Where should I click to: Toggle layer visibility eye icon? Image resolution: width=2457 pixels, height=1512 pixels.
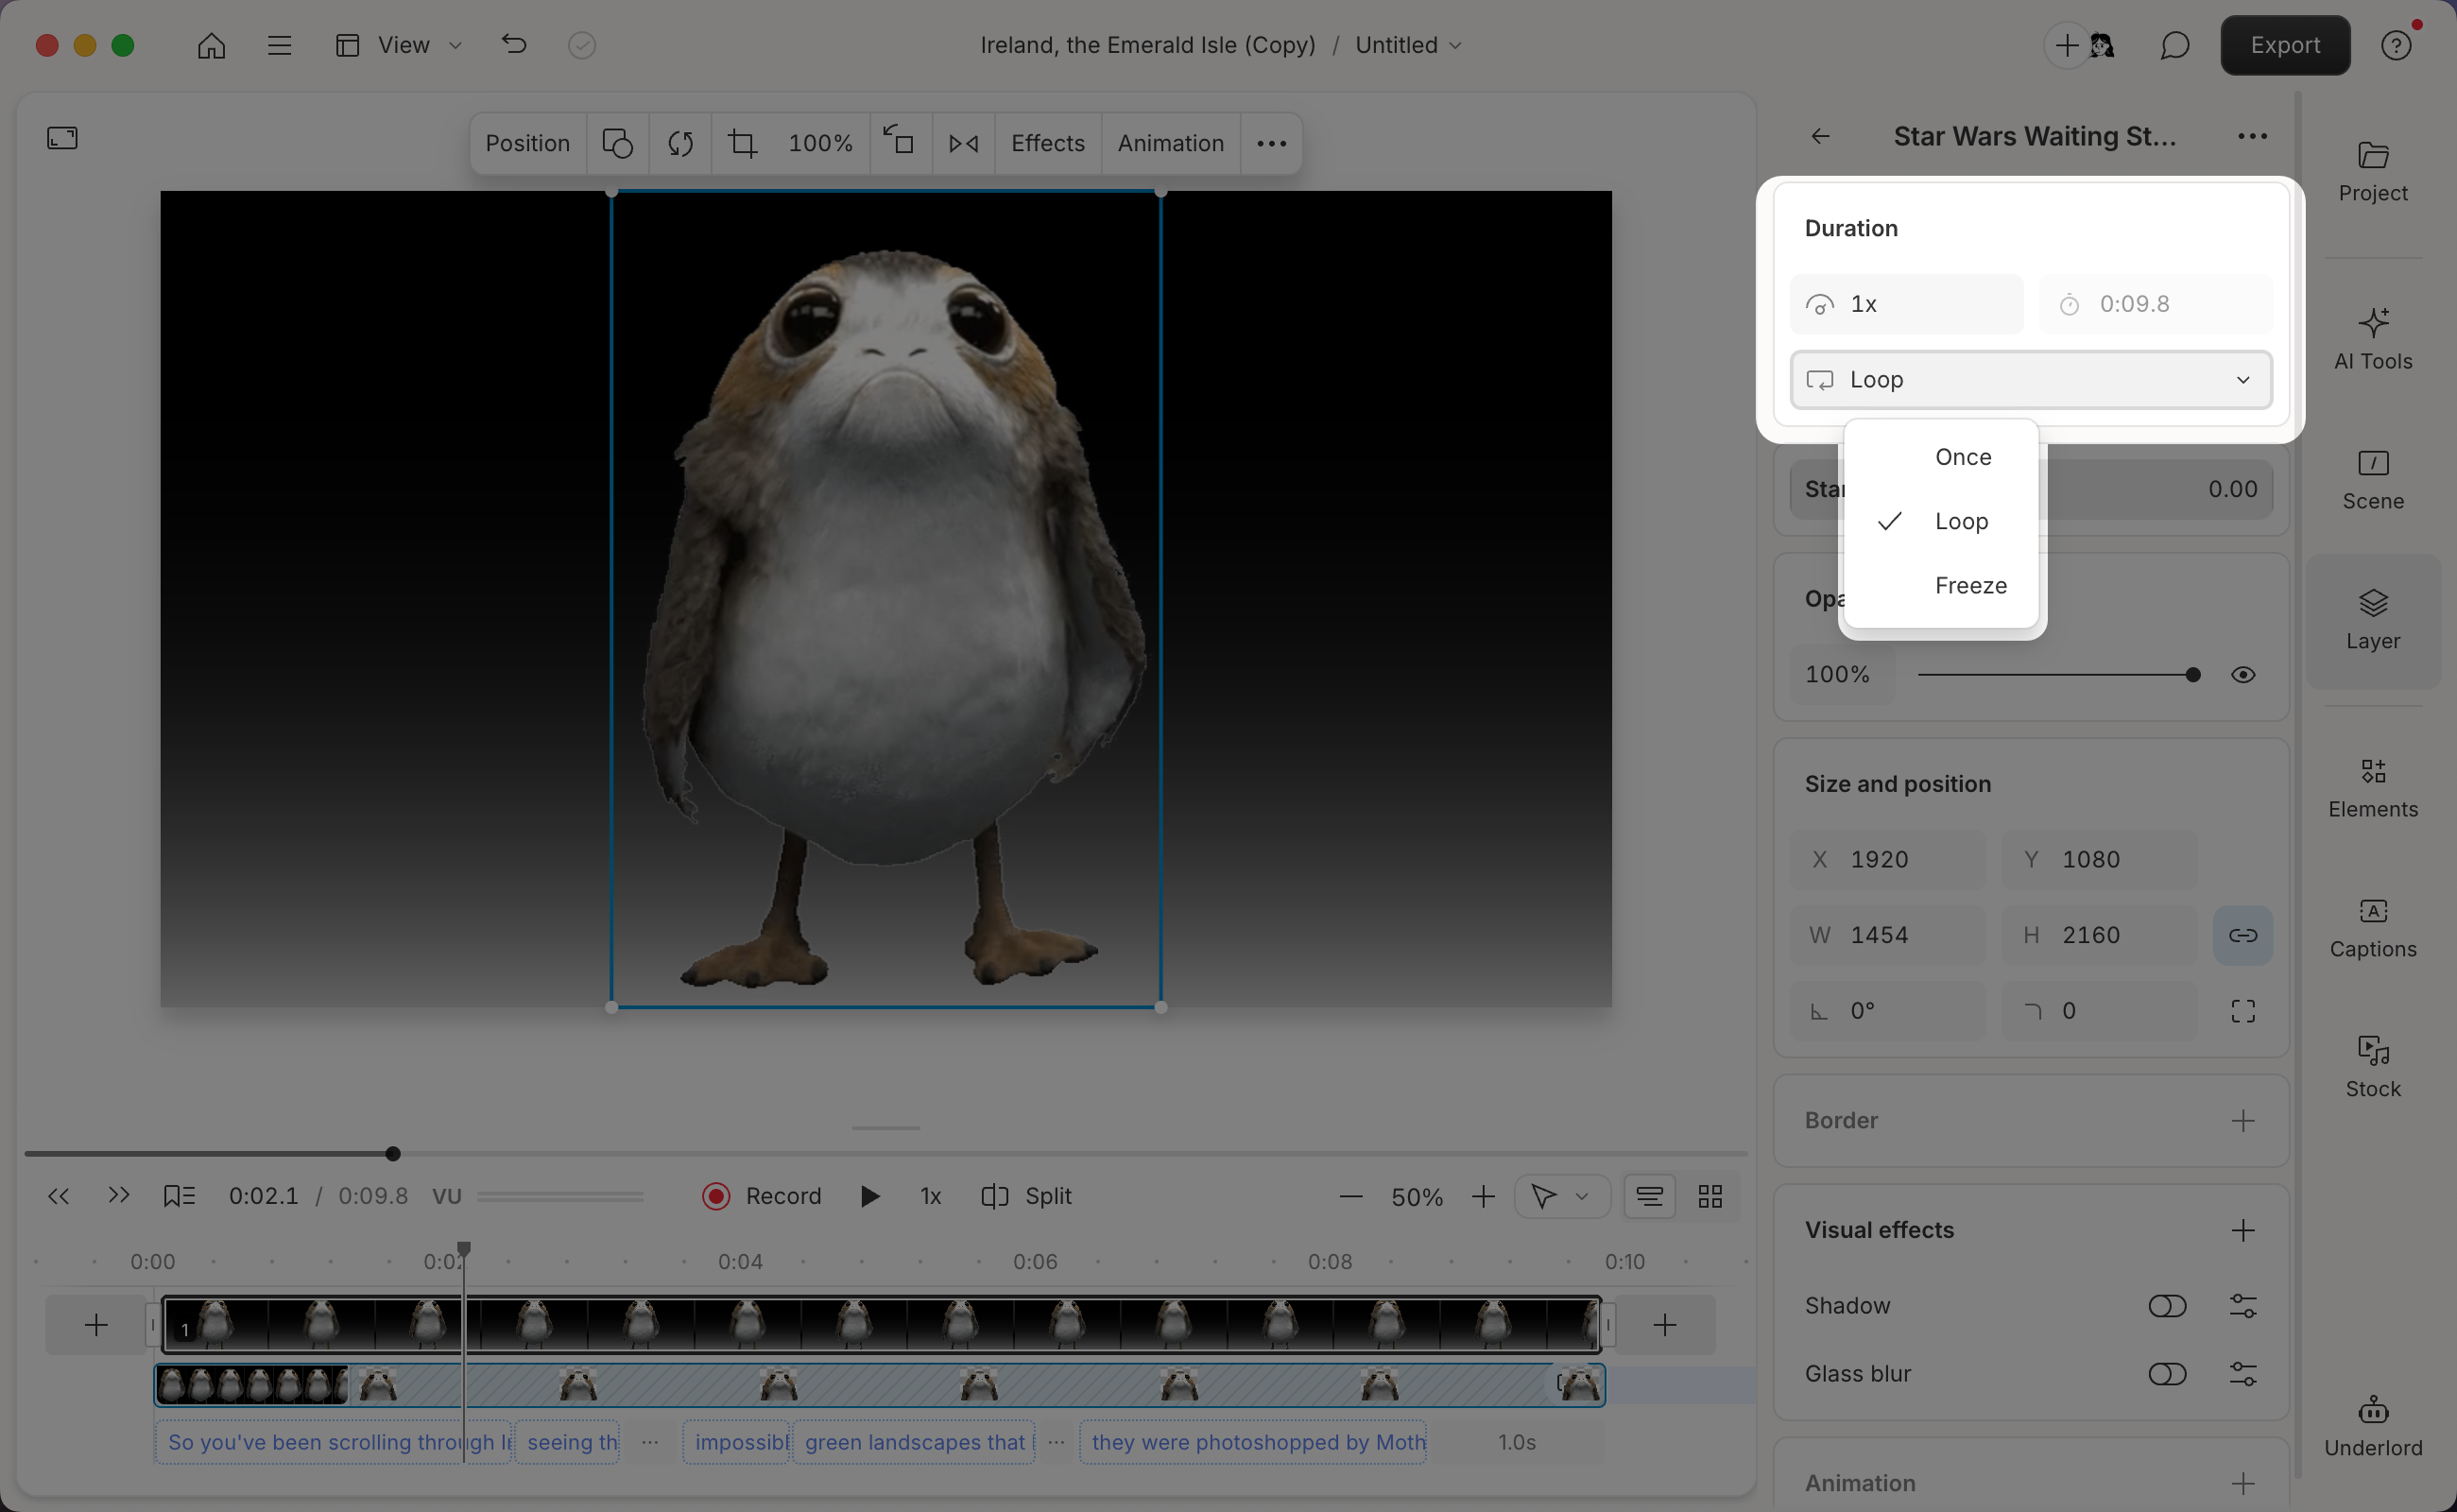[2242, 675]
